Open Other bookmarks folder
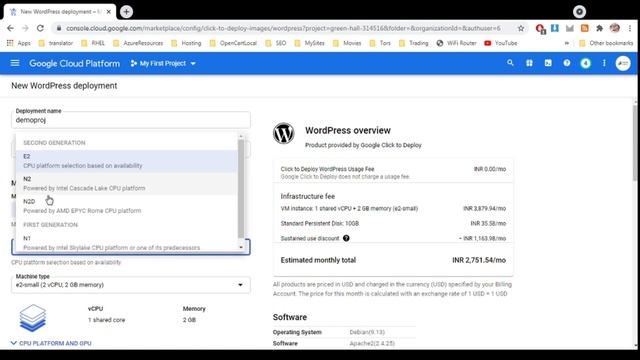 (606, 43)
